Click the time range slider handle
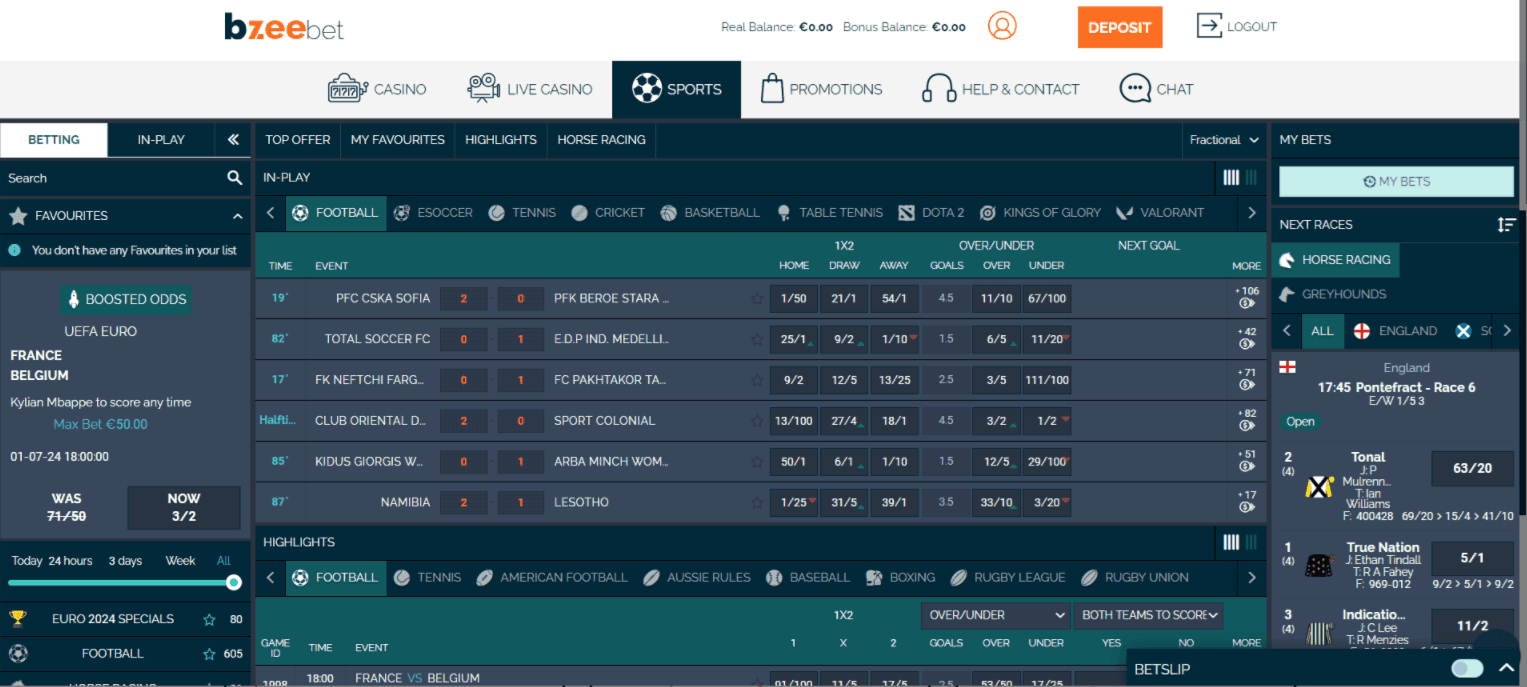The height and width of the screenshot is (687, 1527). (233, 582)
